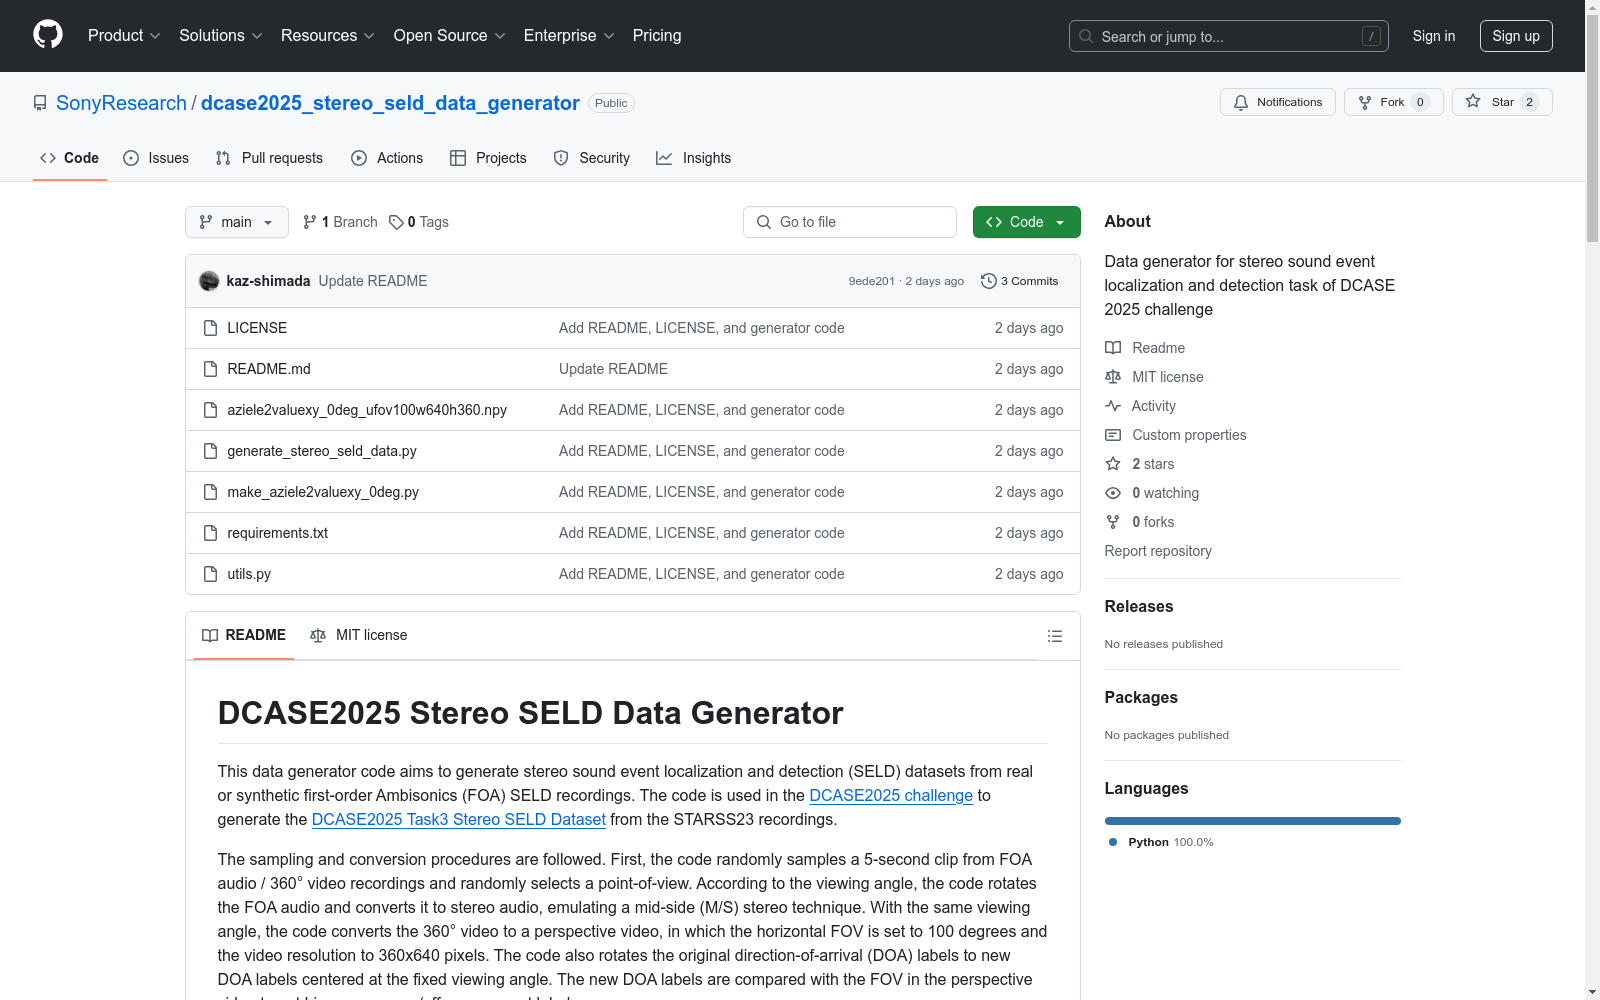
Task: Click the star icon to star repository
Action: pyautogui.click(x=1473, y=102)
